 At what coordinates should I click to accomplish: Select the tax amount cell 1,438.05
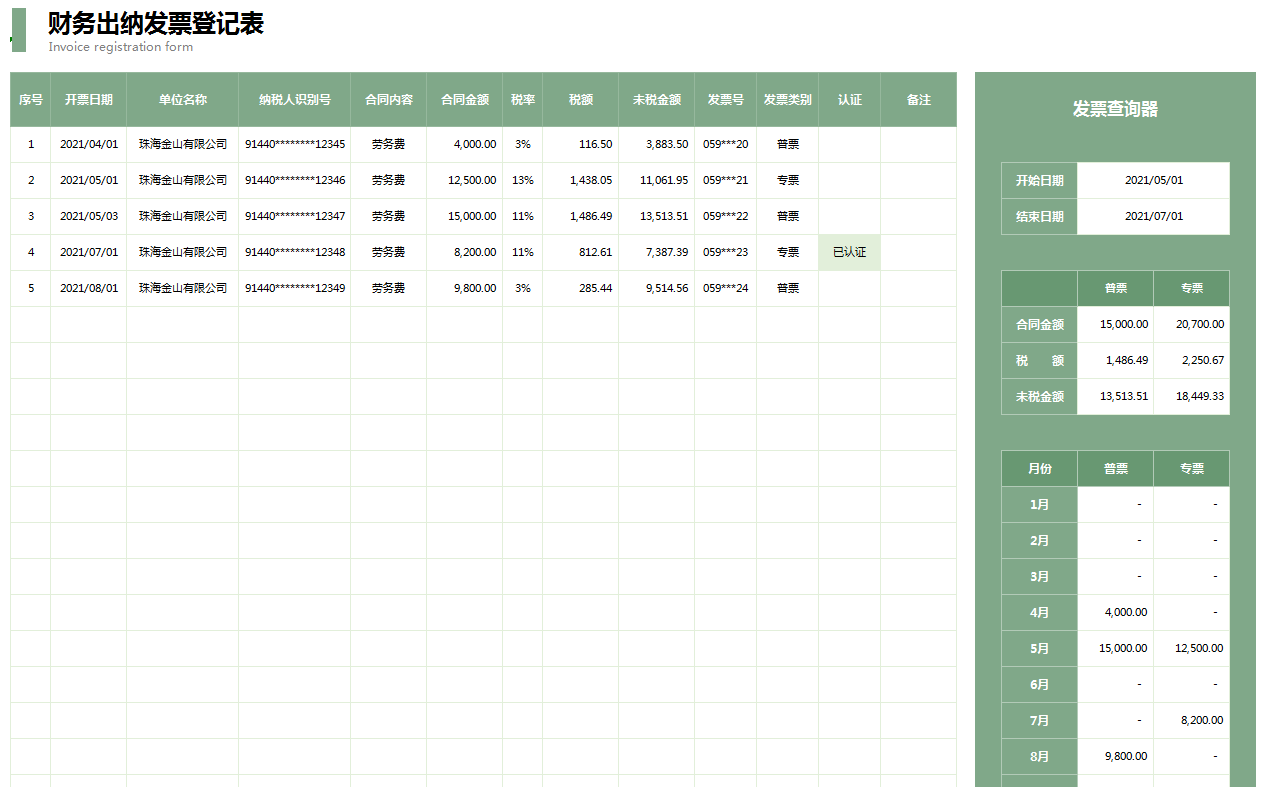coord(580,181)
